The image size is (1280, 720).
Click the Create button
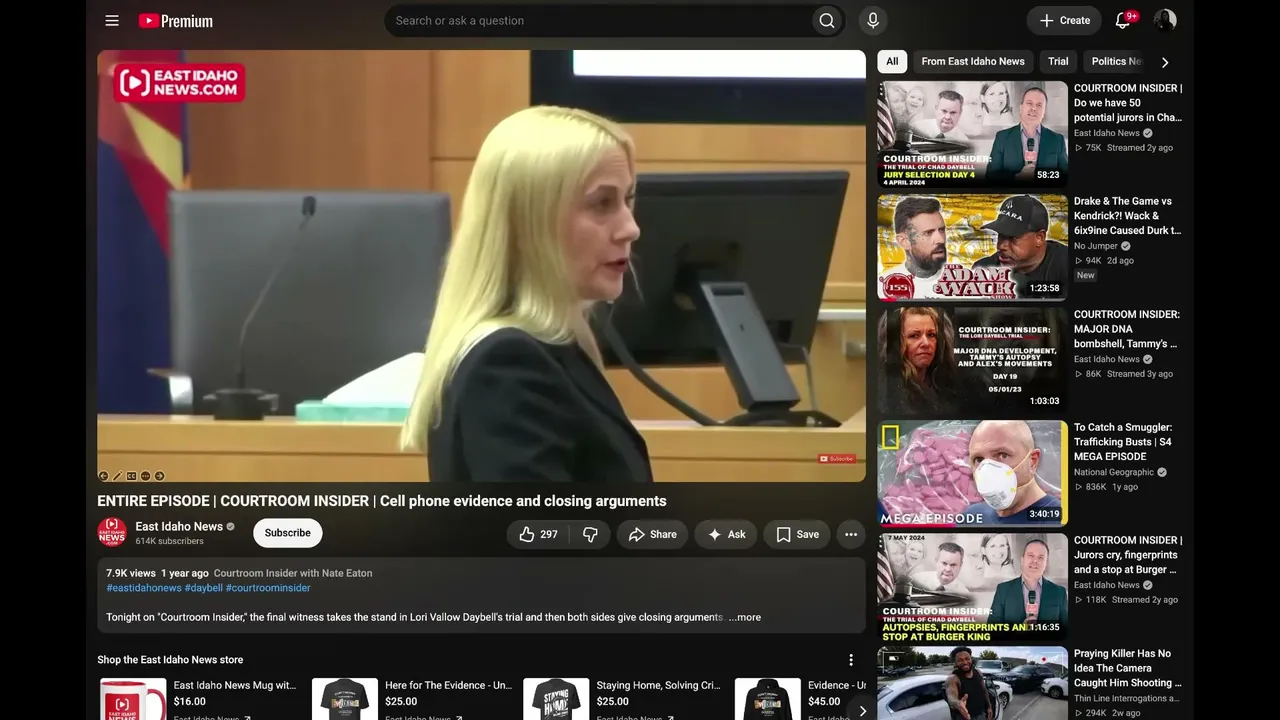[x=1064, y=20]
